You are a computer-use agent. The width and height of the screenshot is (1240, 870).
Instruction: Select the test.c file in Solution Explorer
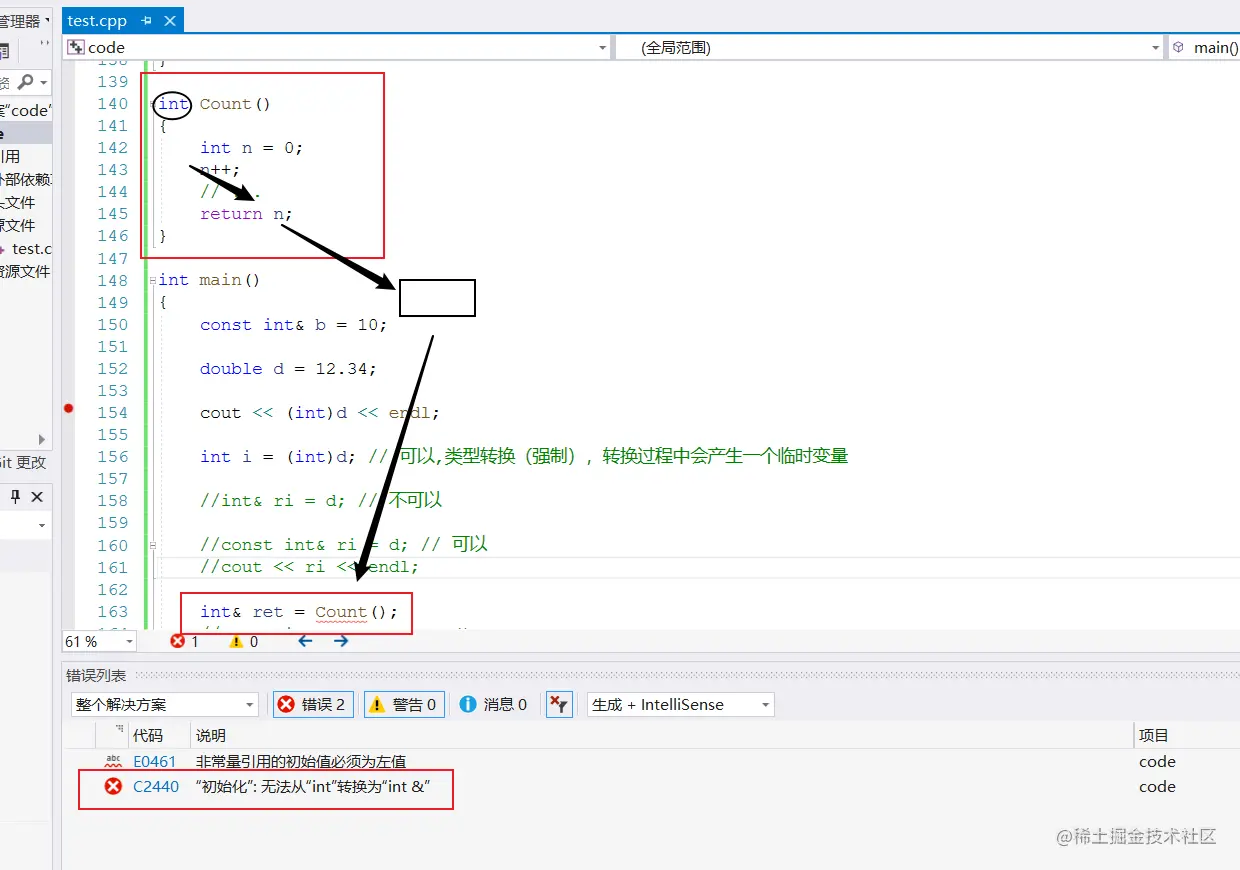pos(31,248)
